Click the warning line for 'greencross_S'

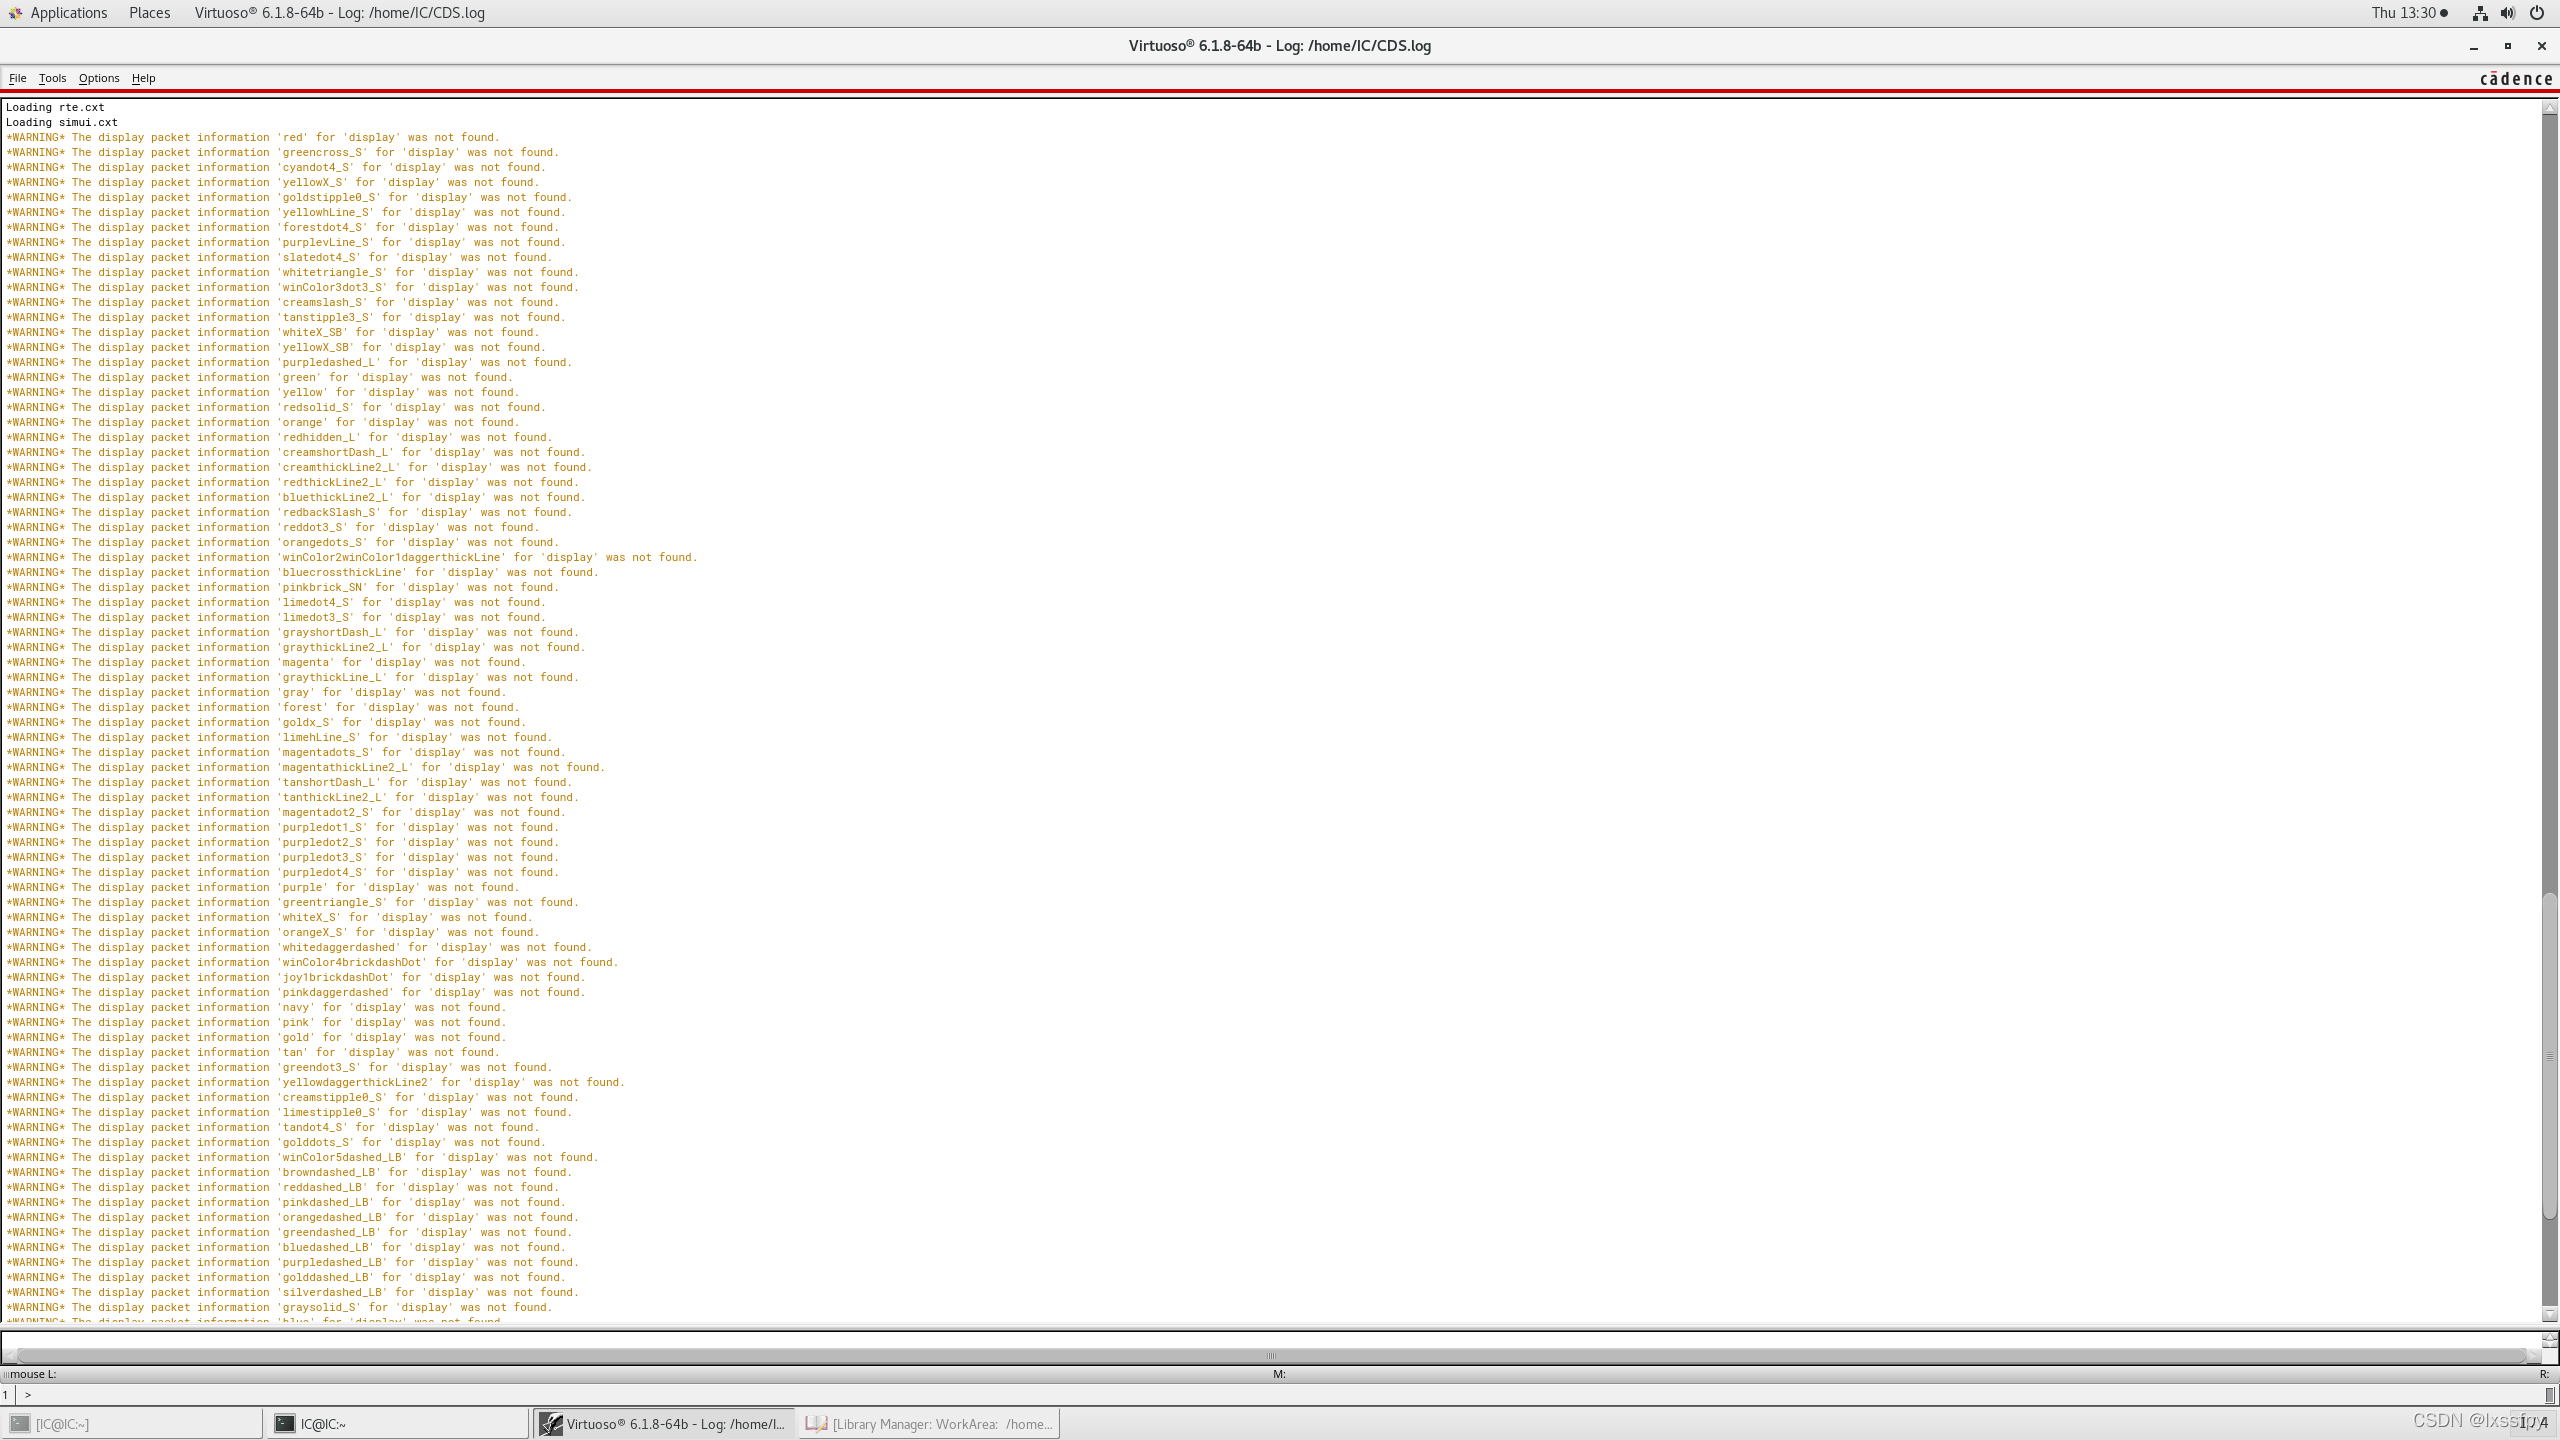point(282,152)
